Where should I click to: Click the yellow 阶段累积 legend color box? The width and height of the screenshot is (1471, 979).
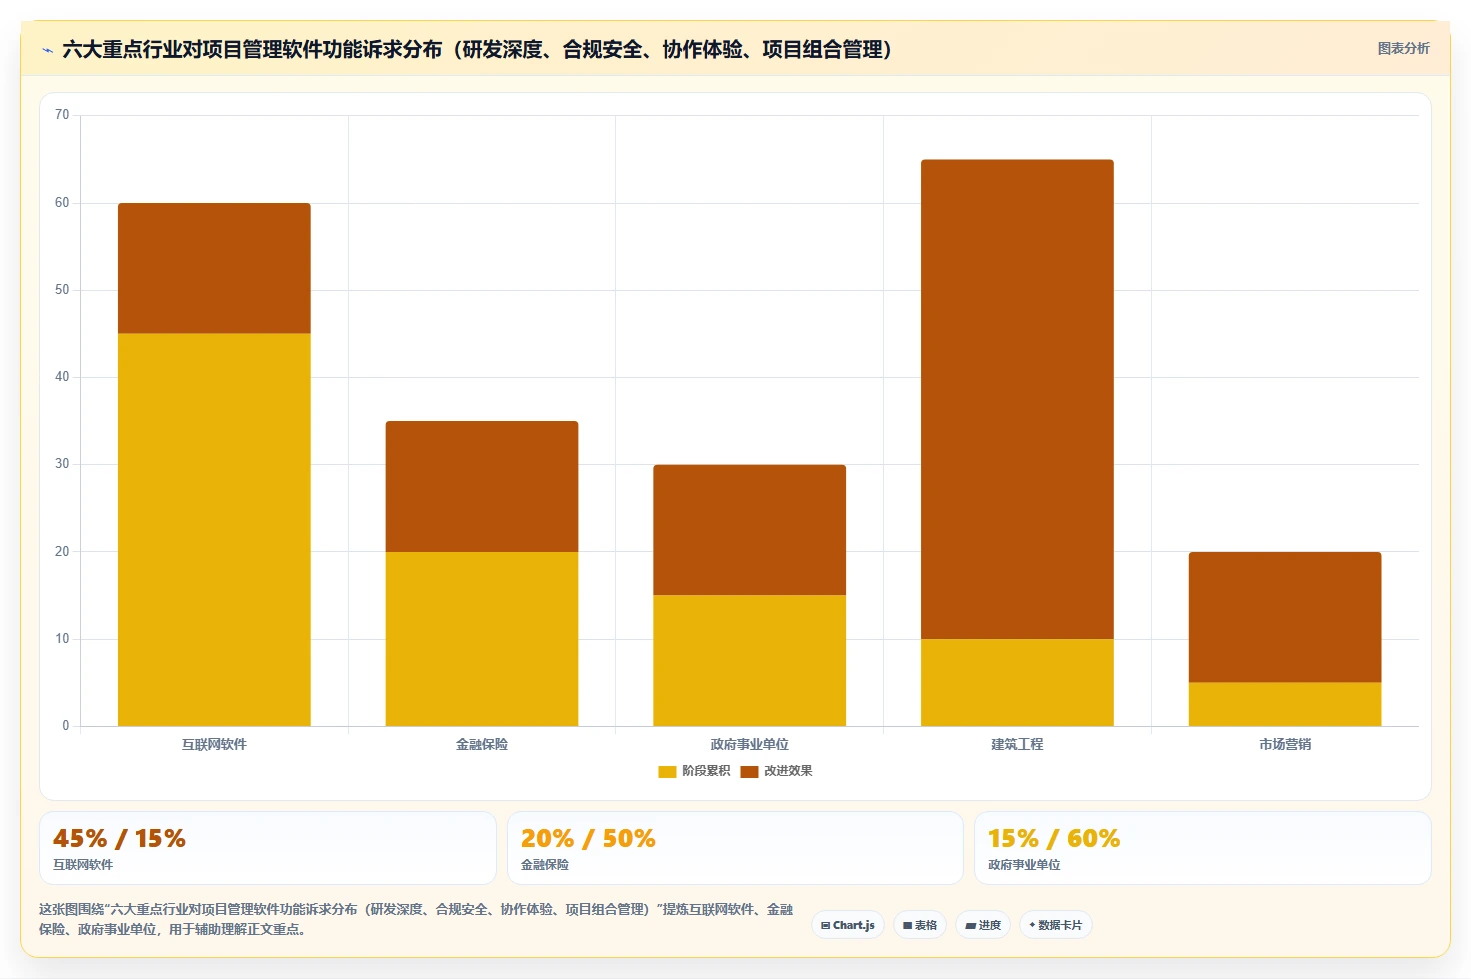pos(667,771)
